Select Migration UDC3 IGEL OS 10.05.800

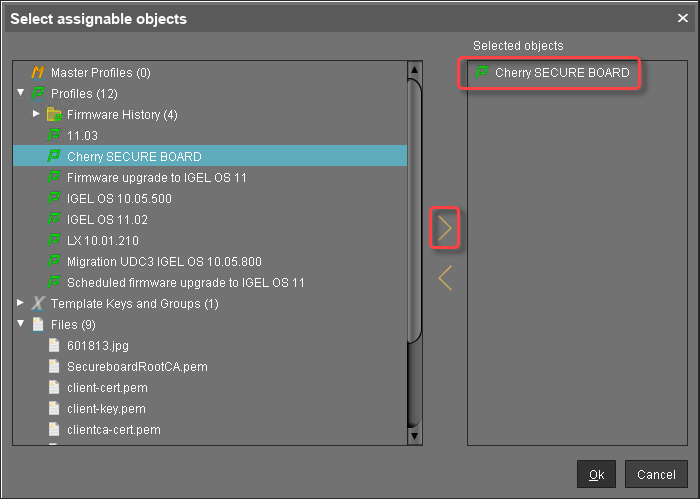[164, 262]
